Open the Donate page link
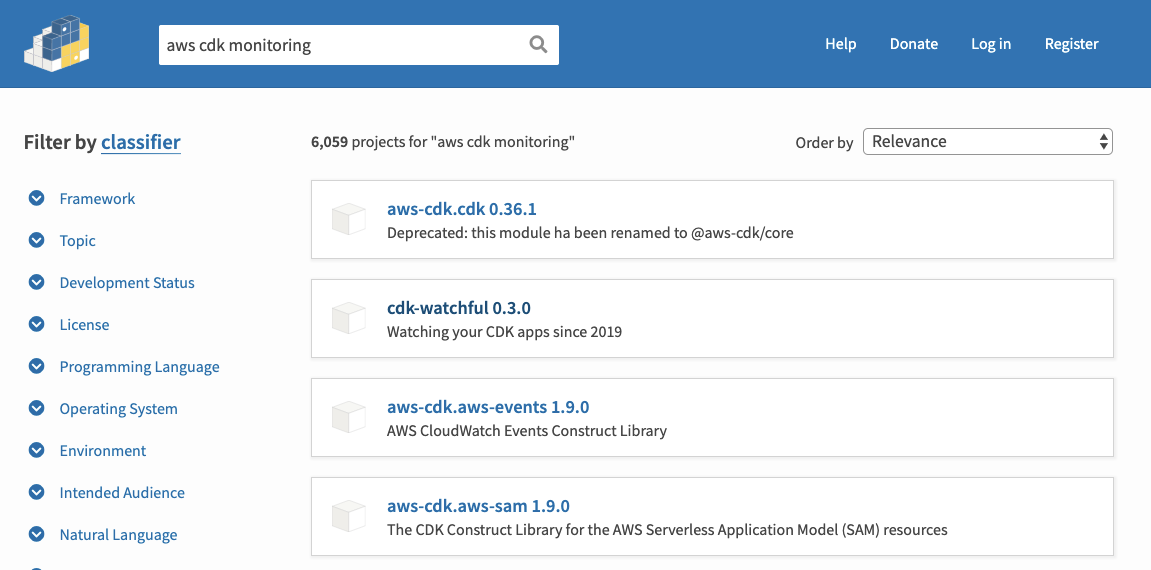The width and height of the screenshot is (1151, 570). tap(914, 44)
